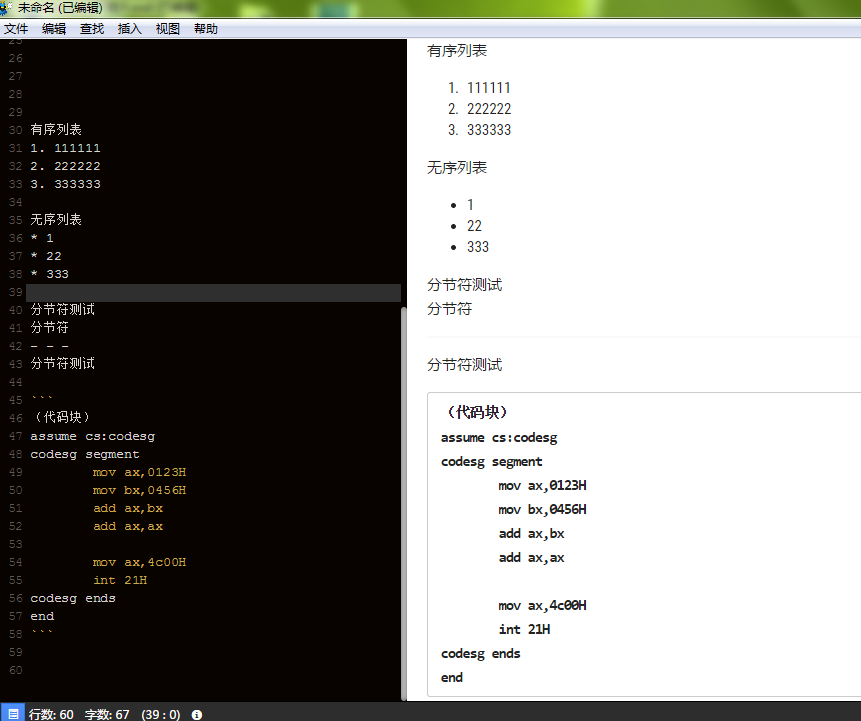
Task: Click preview code line 'mov ax,4c00H'
Action: tap(543, 606)
